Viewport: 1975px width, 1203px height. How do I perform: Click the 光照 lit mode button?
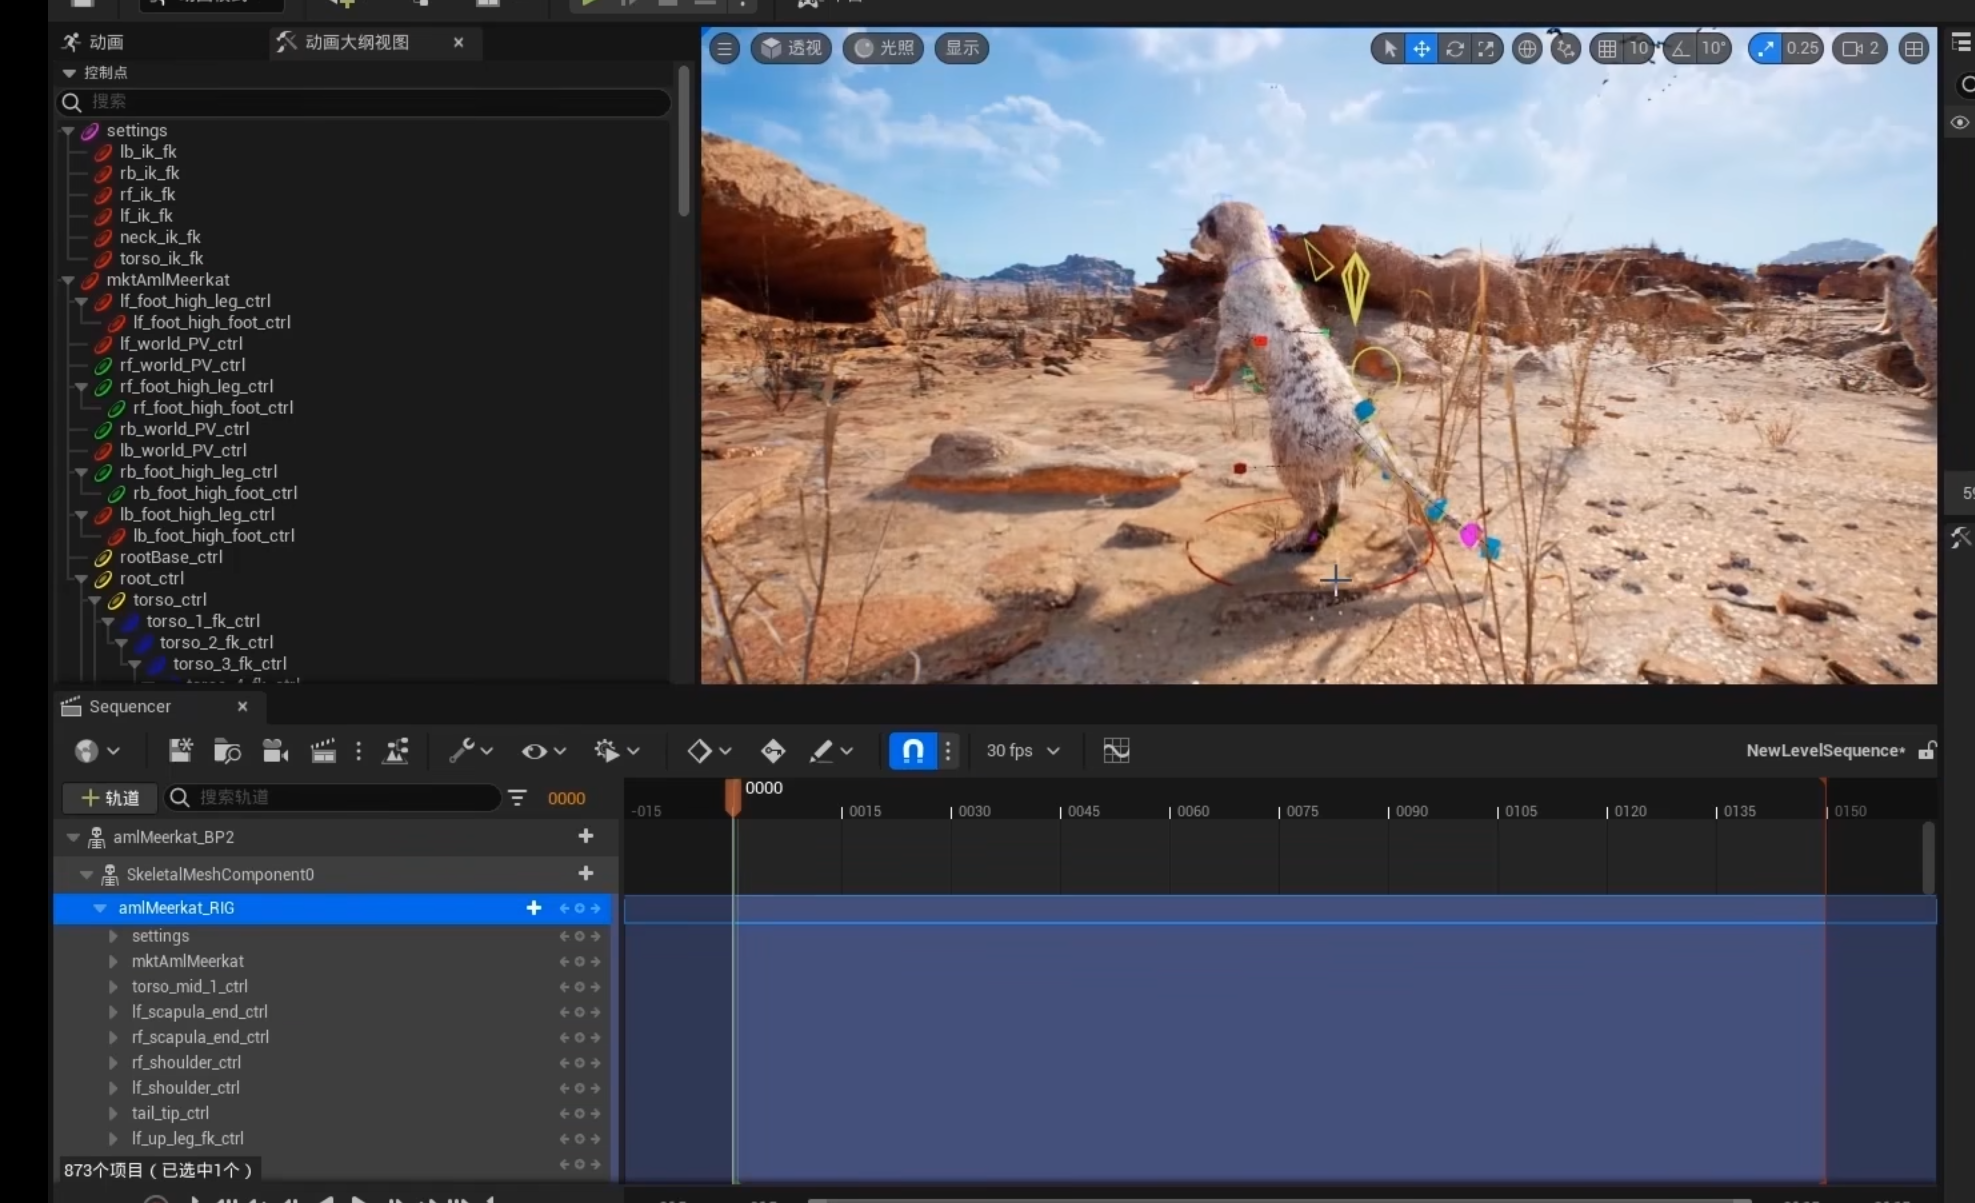pyautogui.click(x=883, y=48)
